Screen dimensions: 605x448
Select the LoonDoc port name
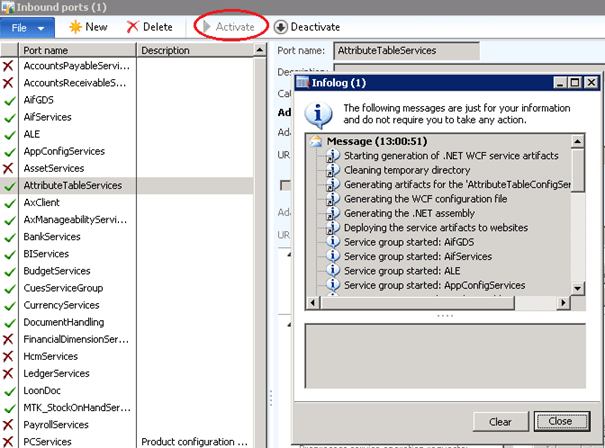[42, 391]
